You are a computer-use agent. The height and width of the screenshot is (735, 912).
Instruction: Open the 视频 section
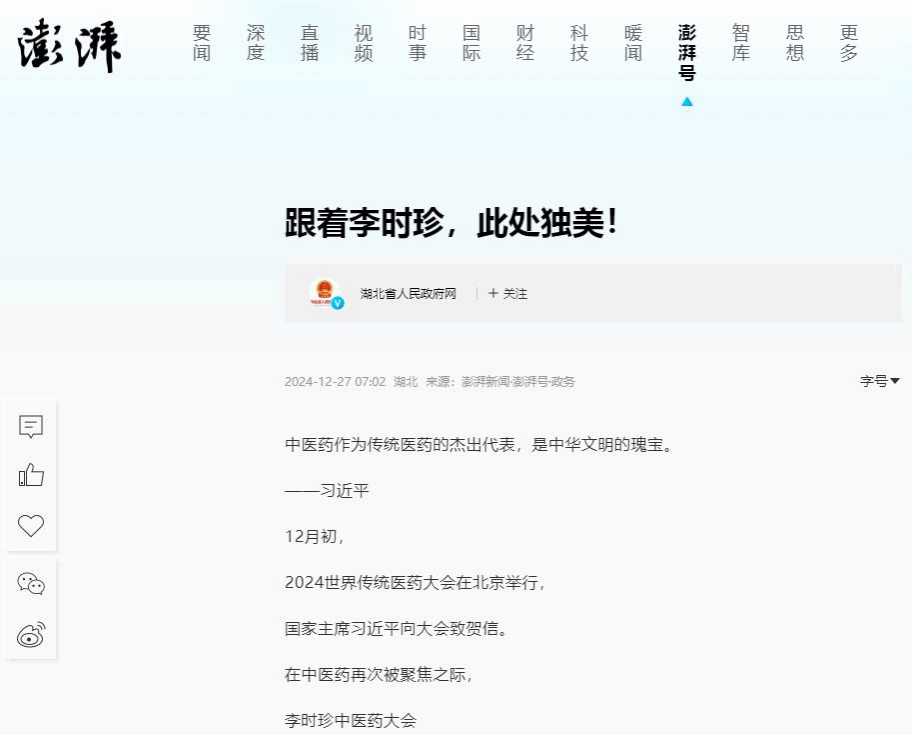(364, 44)
